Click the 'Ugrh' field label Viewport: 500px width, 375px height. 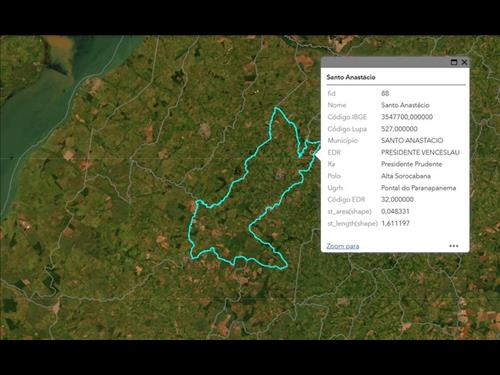(335, 188)
